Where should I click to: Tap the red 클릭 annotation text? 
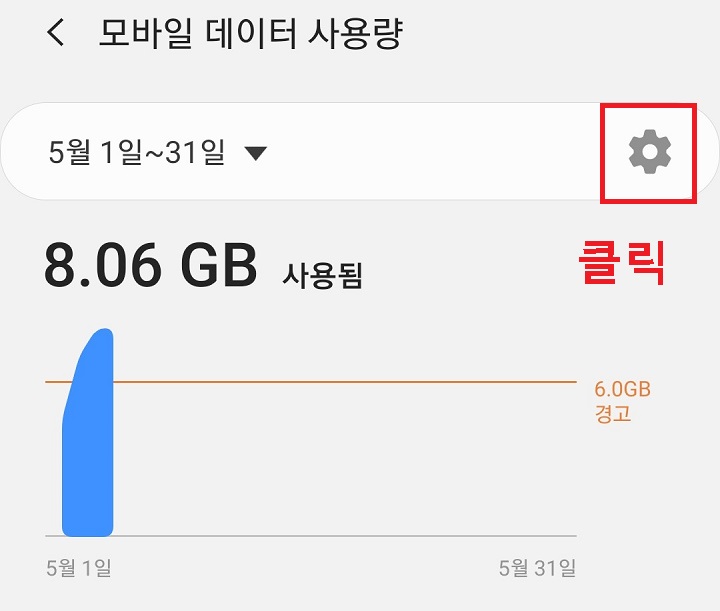click(622, 263)
